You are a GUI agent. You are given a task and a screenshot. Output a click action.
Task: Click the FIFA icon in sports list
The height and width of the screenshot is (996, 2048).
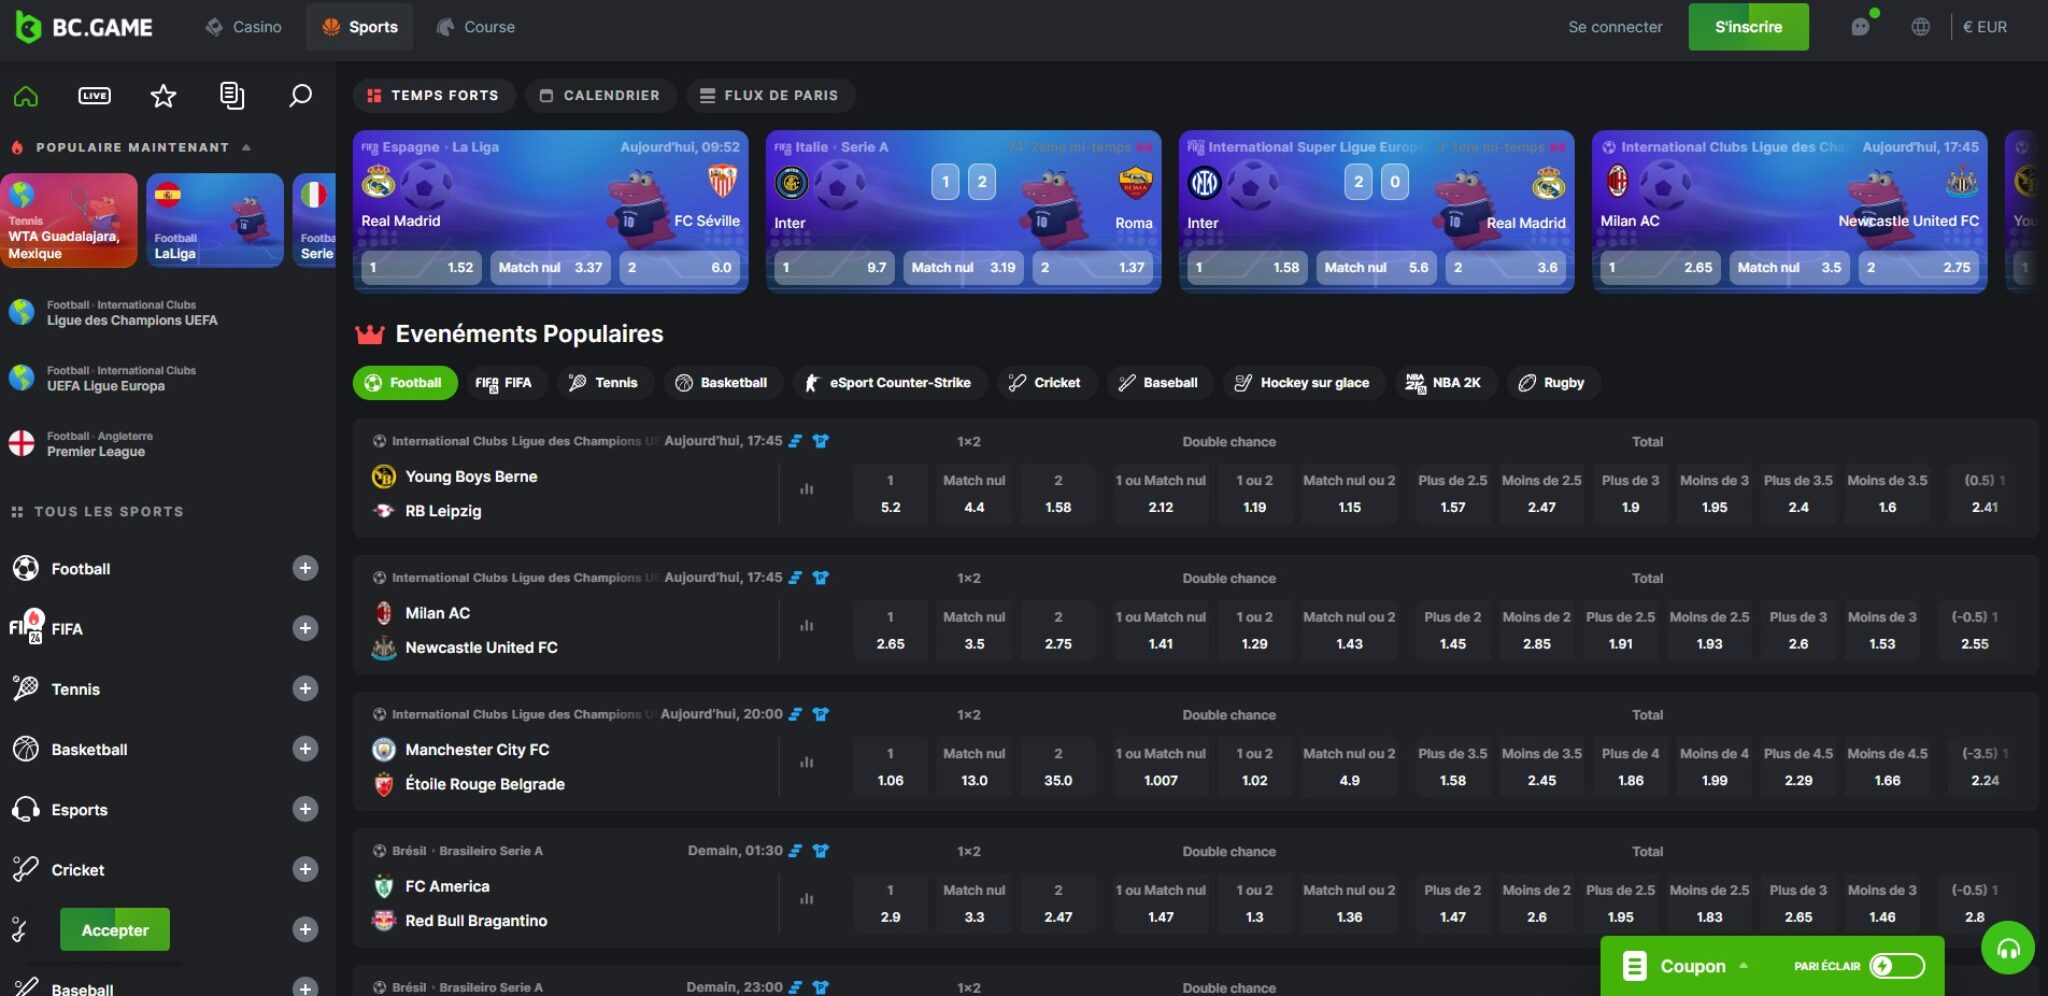[26, 627]
